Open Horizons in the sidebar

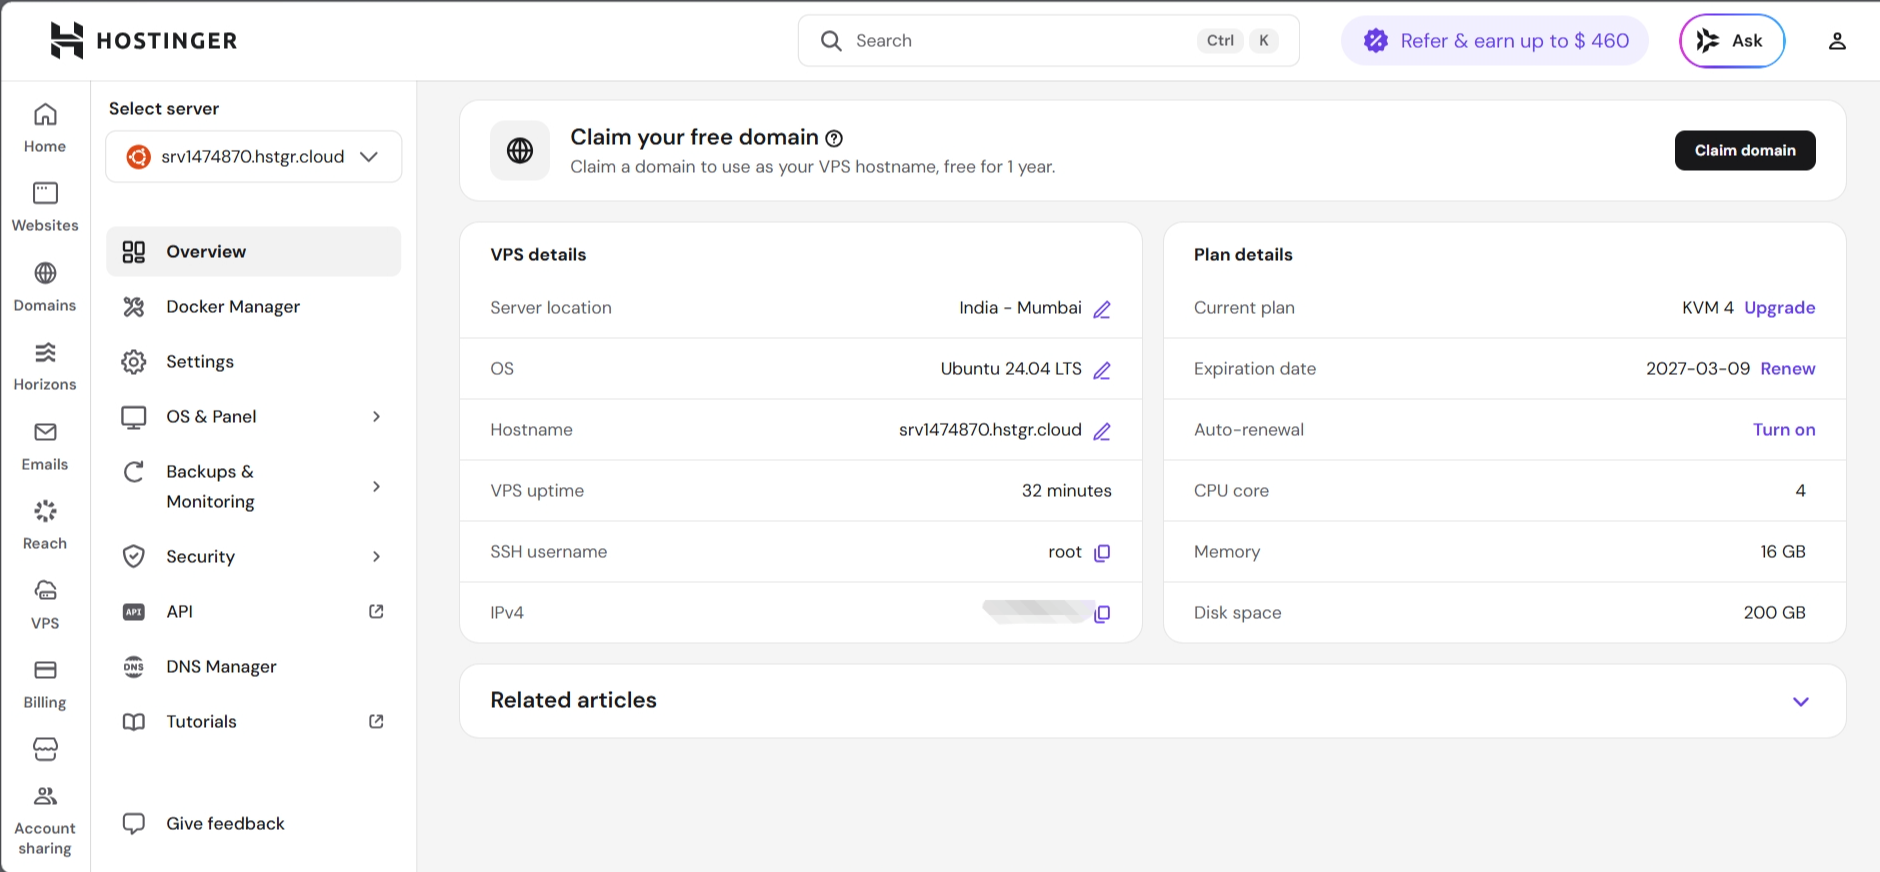coord(45,366)
